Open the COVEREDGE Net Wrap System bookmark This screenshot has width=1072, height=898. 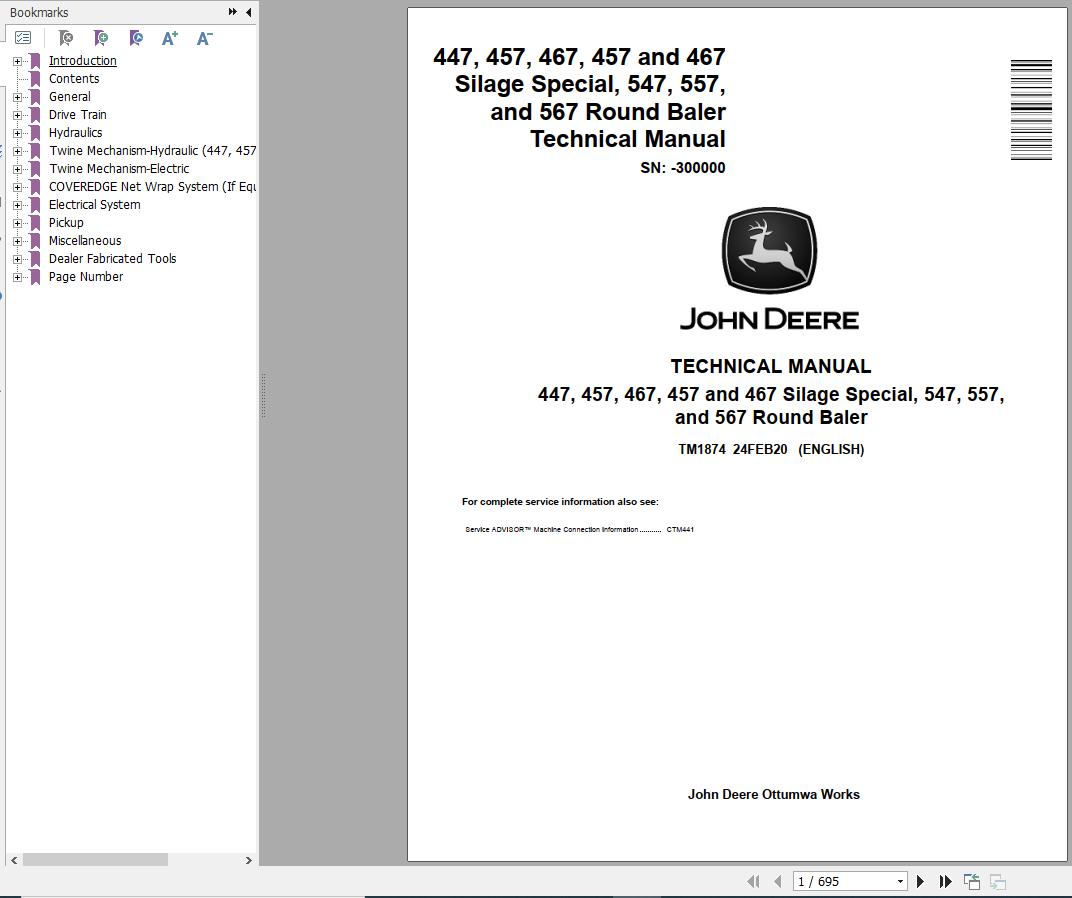152,187
